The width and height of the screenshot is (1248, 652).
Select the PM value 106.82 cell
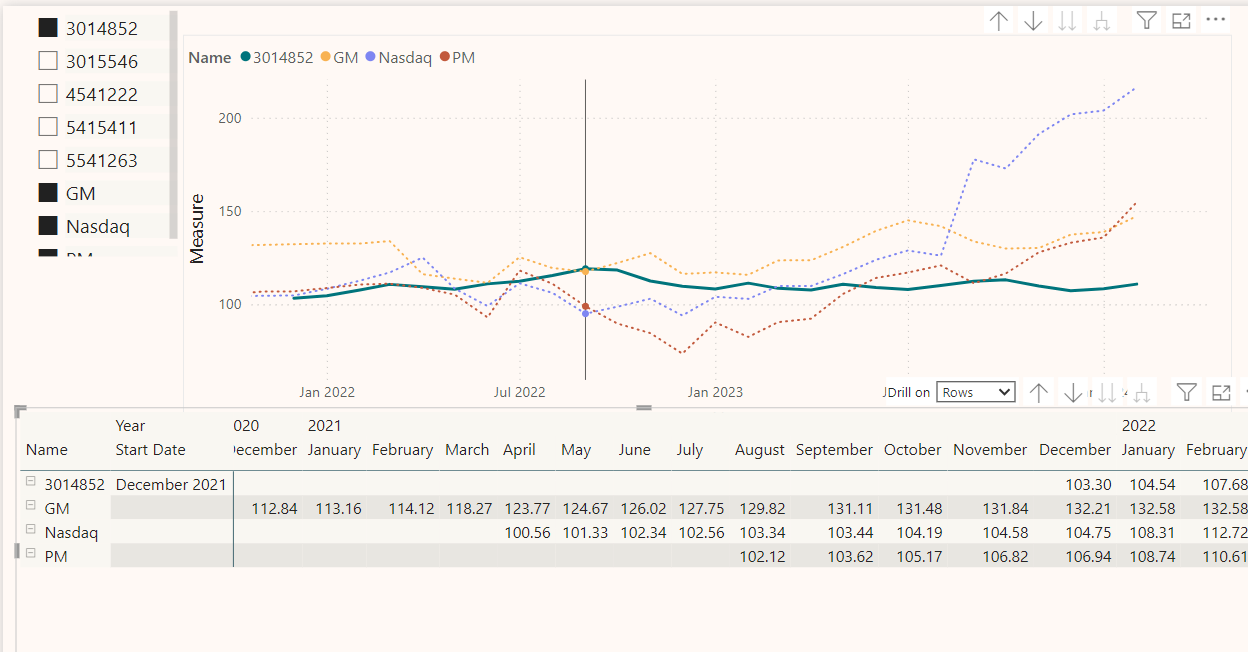(1003, 556)
